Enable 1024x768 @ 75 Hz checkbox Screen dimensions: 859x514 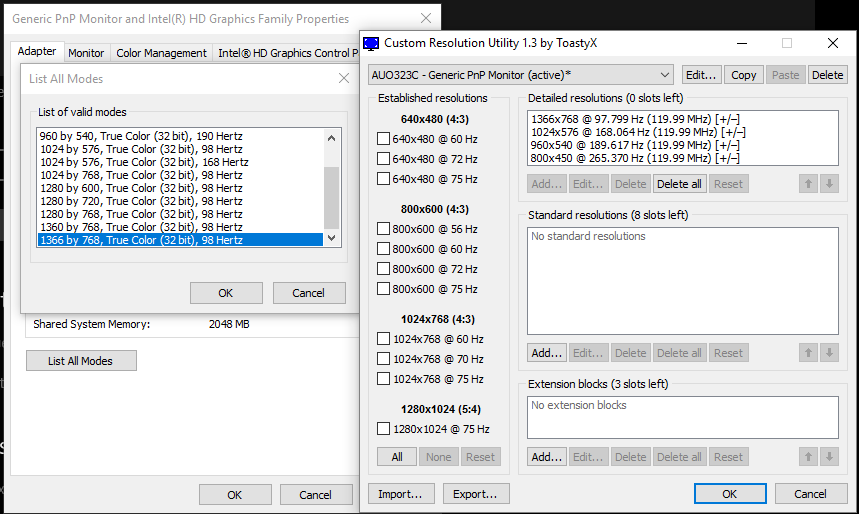tap(383, 379)
